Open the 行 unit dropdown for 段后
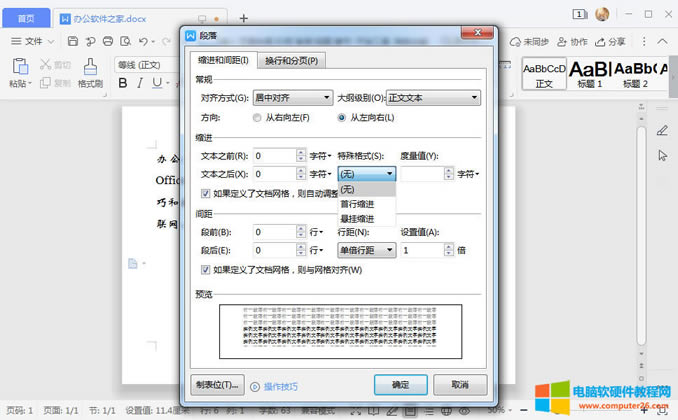Image resolution: width=678 pixels, height=420 pixels. (x=316, y=250)
